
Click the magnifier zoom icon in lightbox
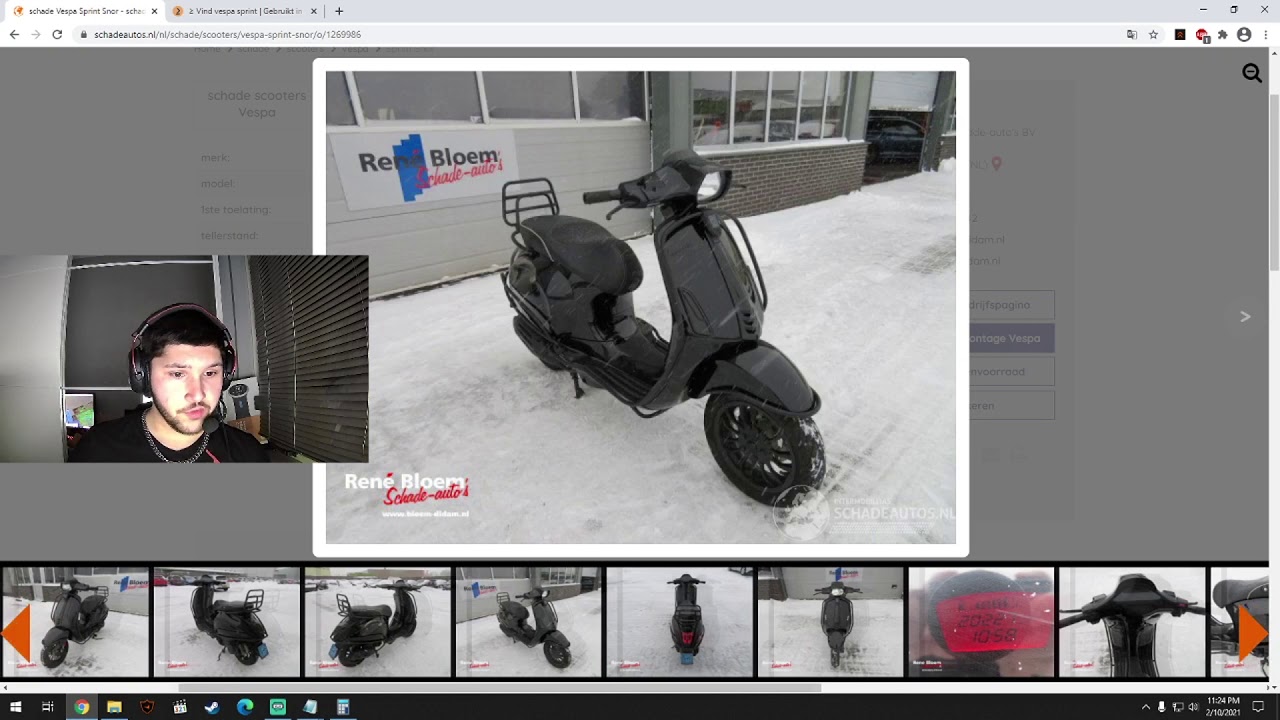(1252, 73)
